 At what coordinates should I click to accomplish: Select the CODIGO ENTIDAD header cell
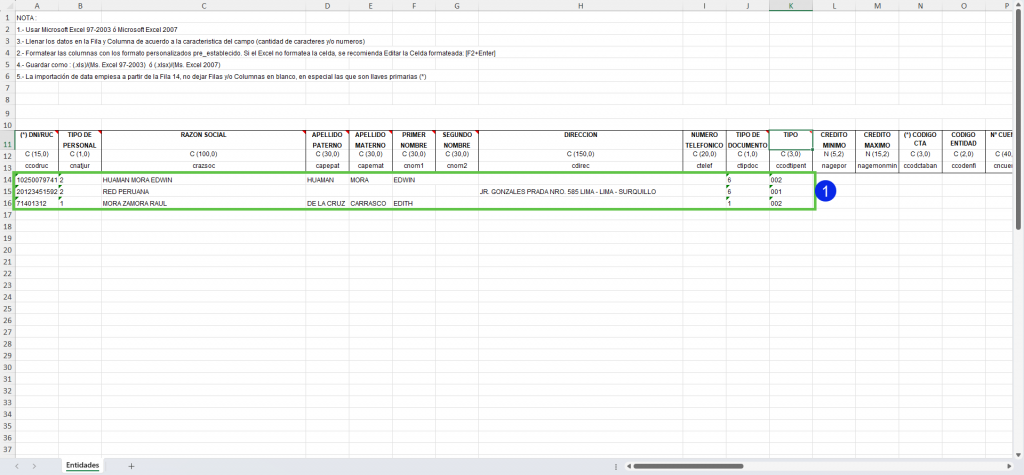963,140
